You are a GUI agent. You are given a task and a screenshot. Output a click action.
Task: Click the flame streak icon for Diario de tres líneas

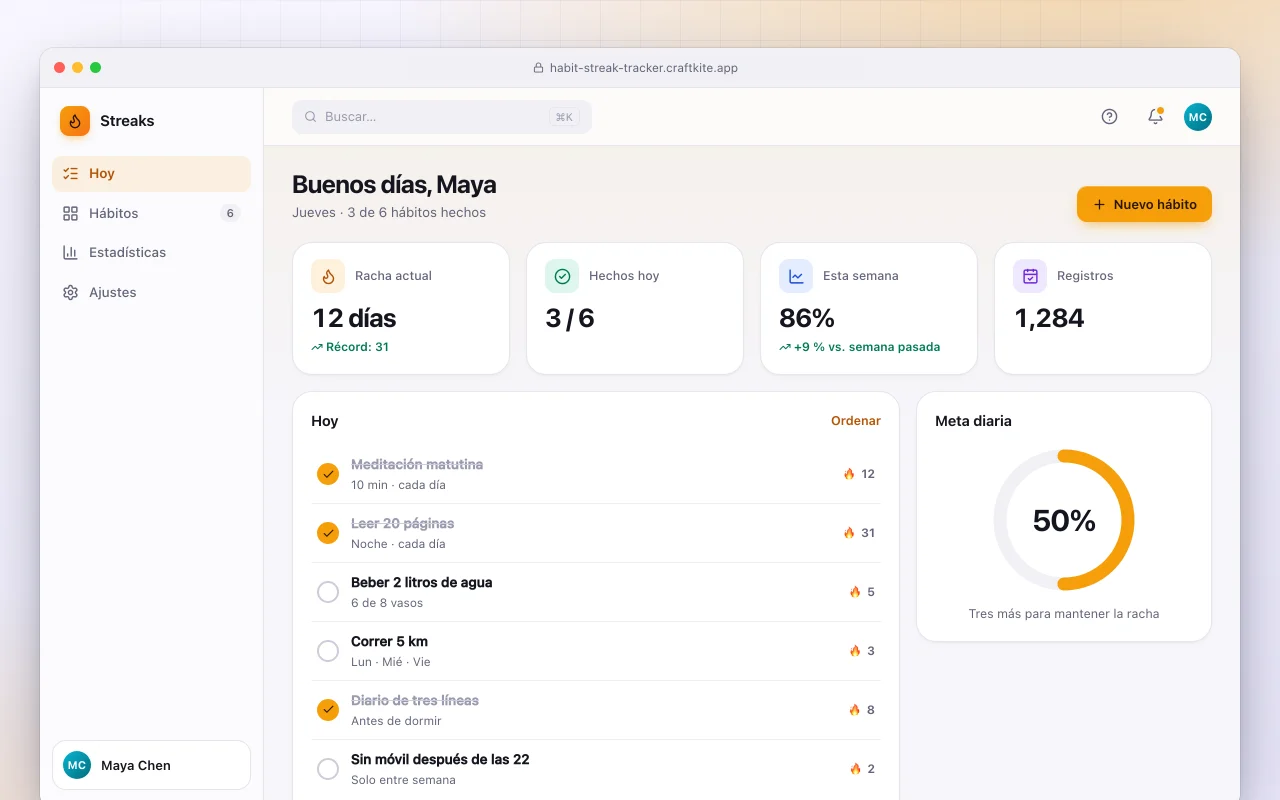click(855, 710)
